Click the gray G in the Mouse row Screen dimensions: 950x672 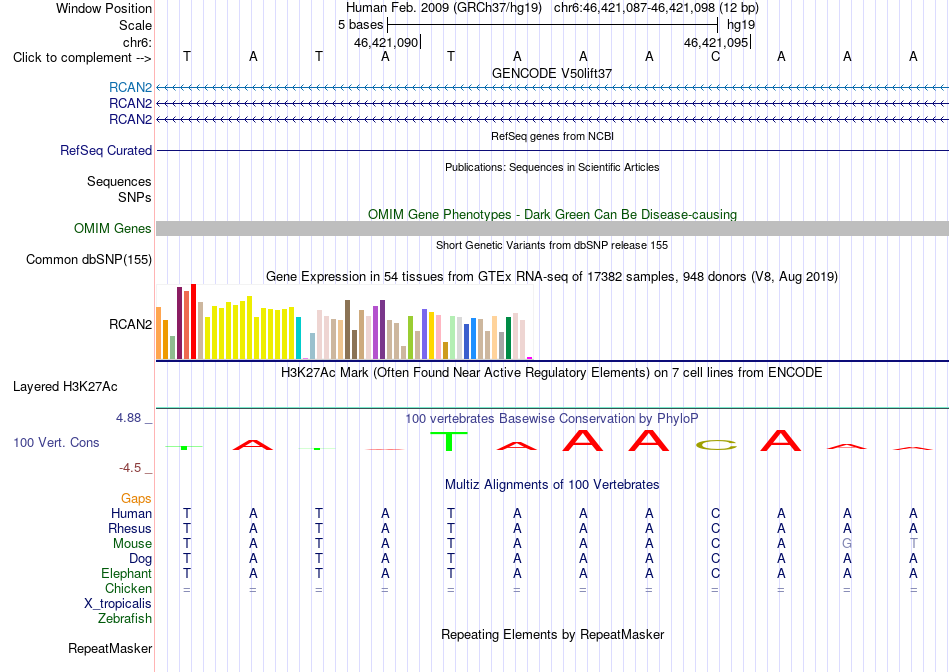coord(847,544)
